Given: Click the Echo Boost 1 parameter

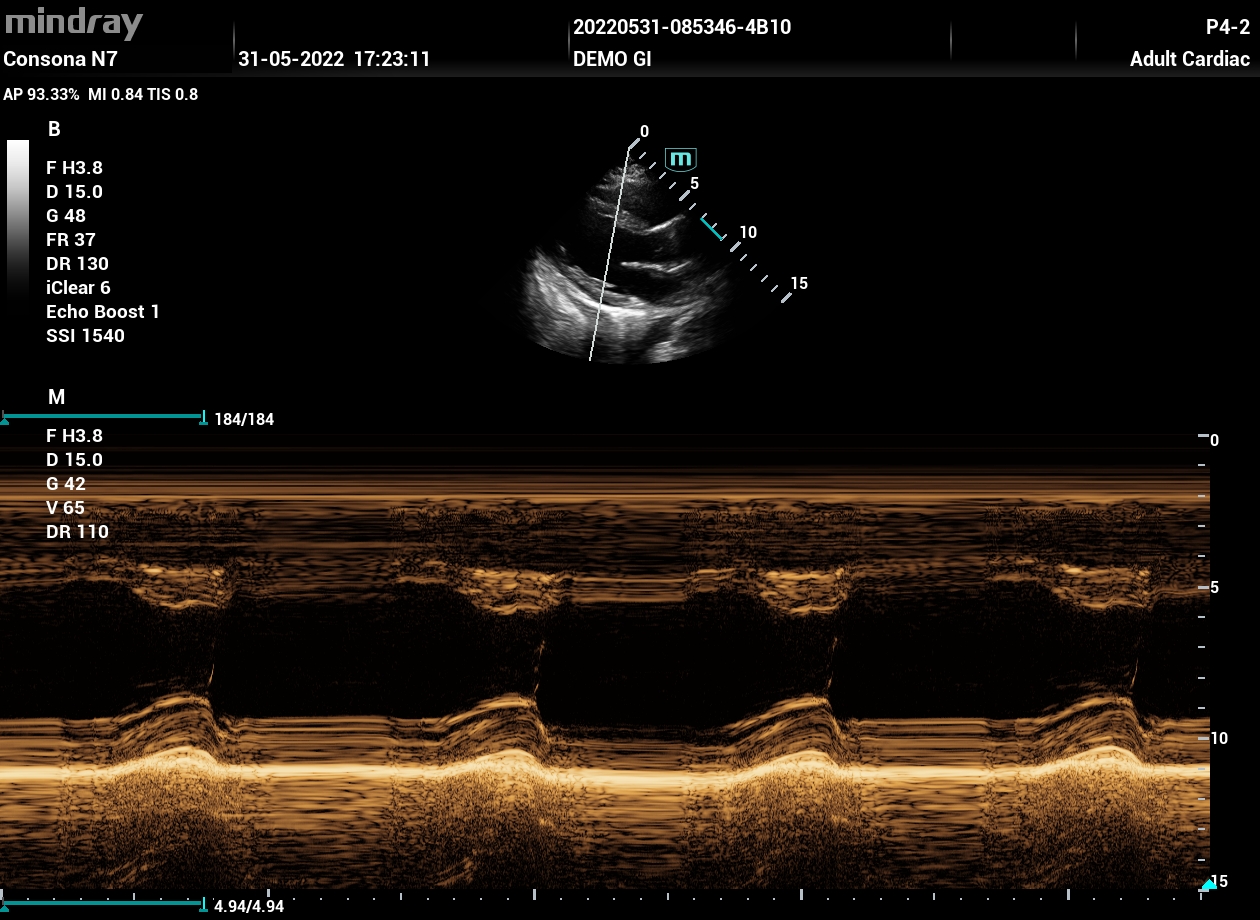Looking at the screenshot, I should 103,312.
